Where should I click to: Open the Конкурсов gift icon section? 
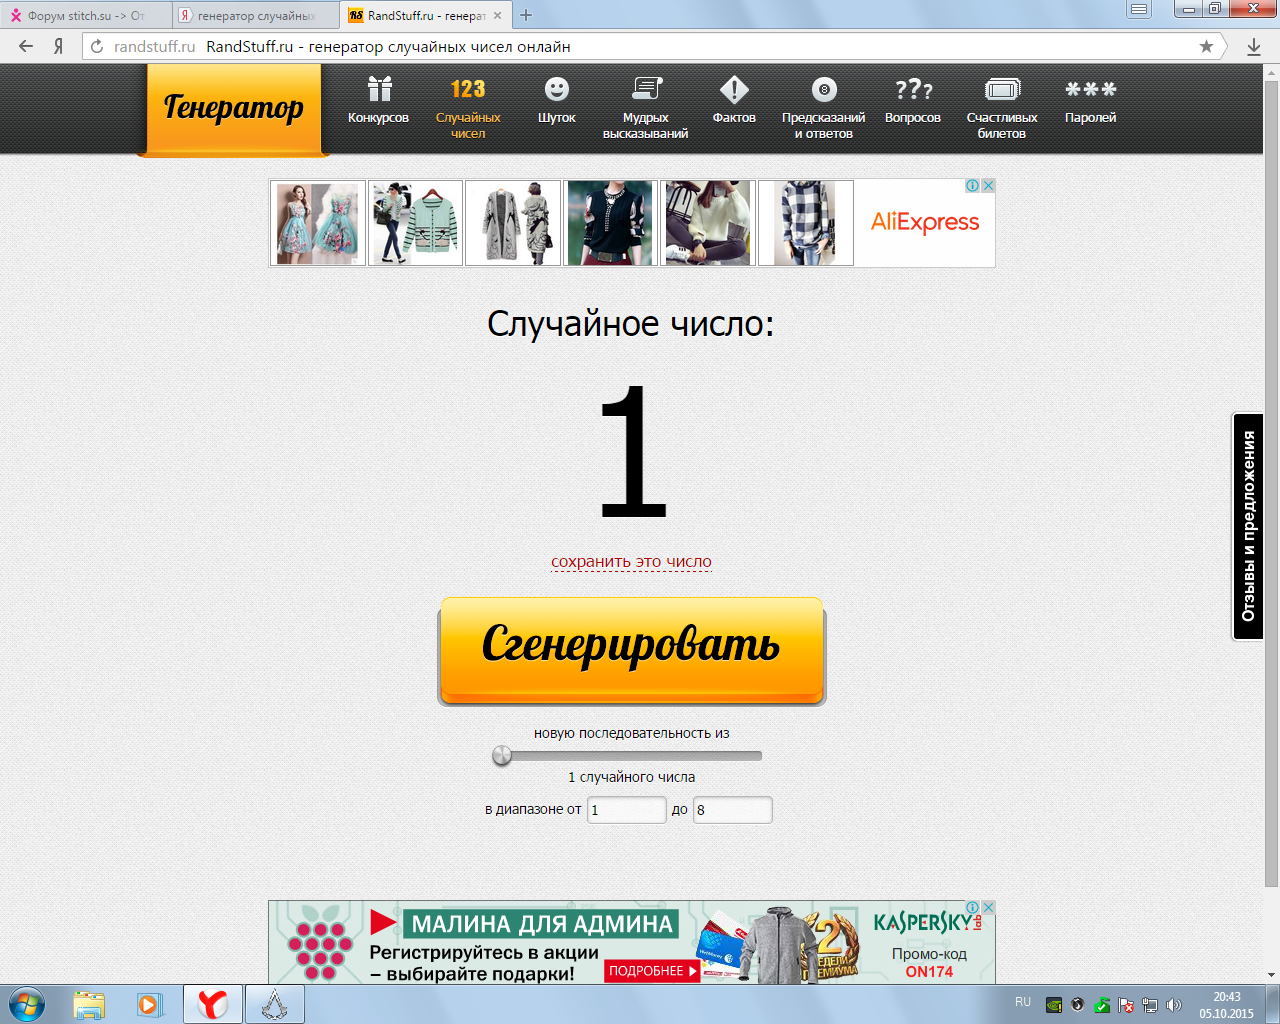(378, 91)
